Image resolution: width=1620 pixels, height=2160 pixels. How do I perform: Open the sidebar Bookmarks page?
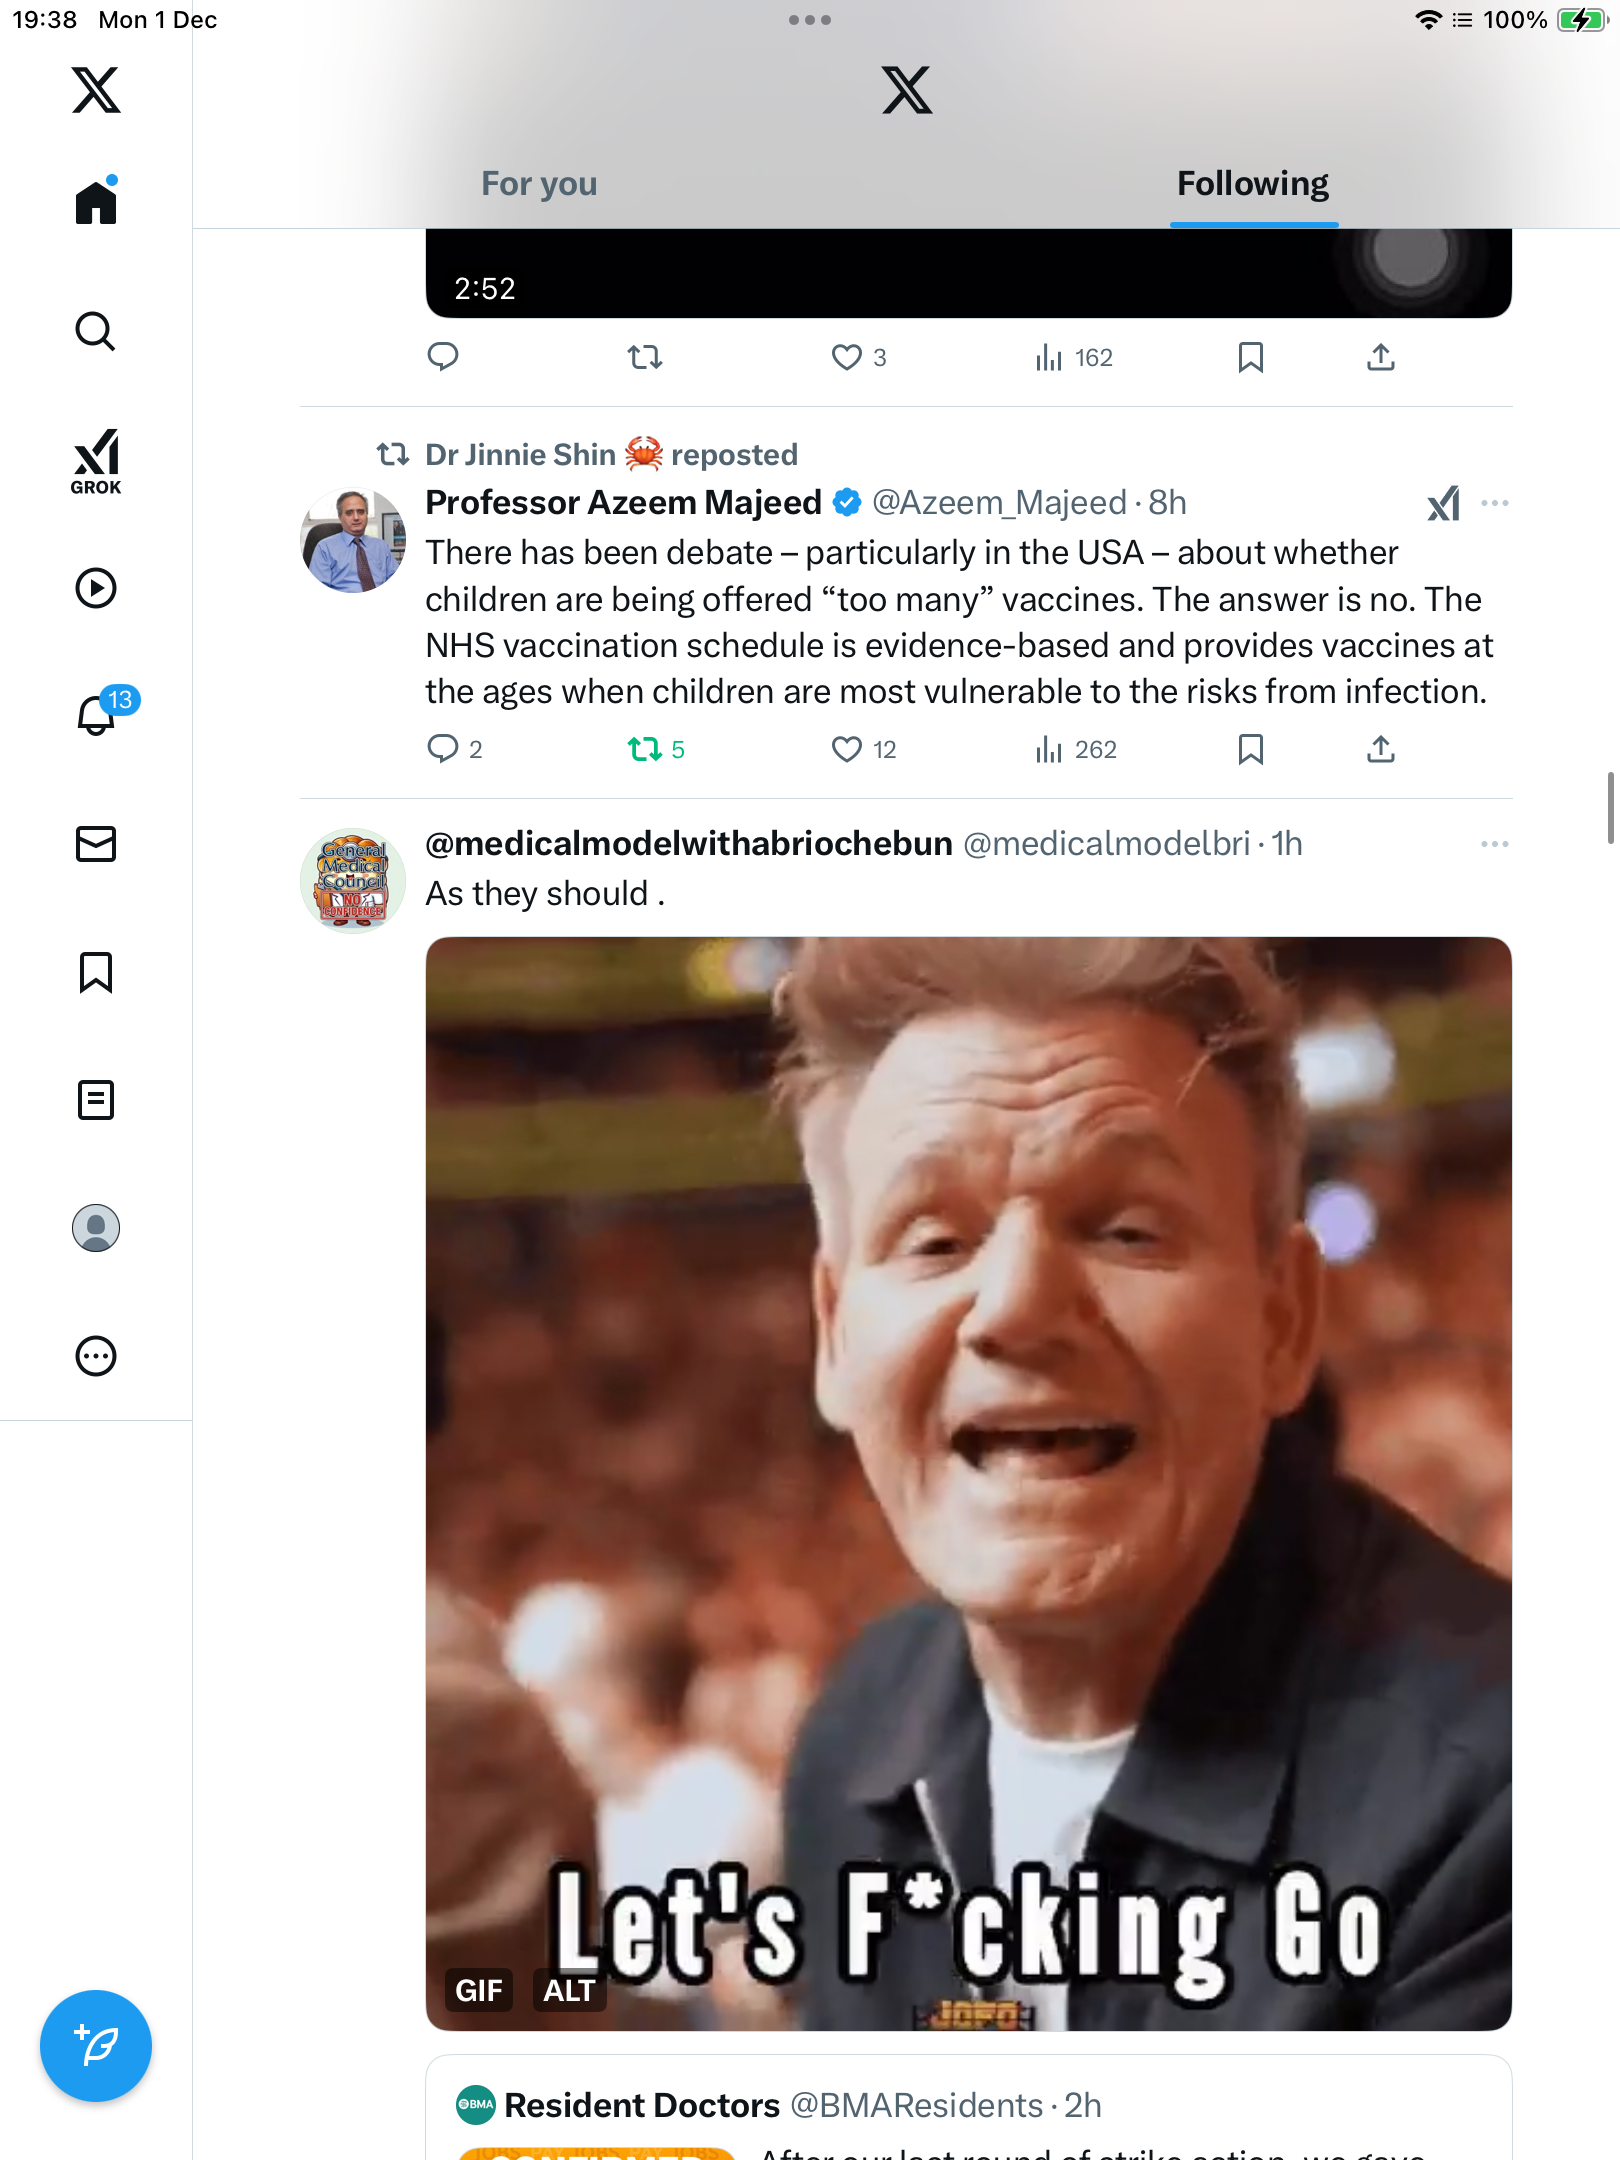(96, 972)
